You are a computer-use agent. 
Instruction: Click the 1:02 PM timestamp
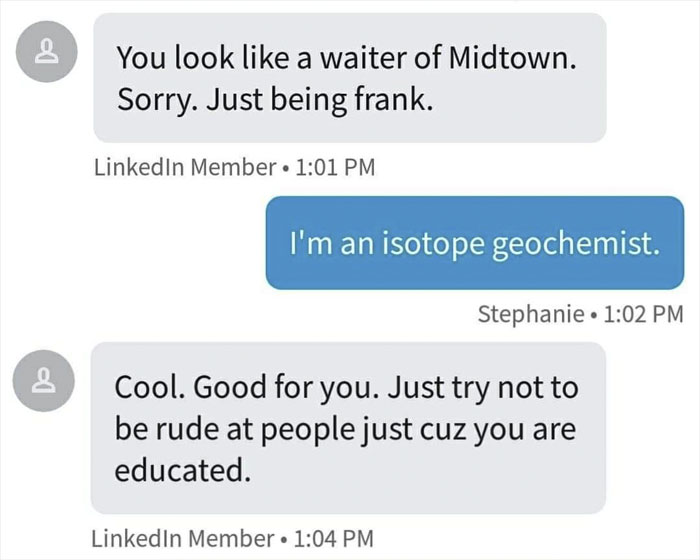tap(645, 314)
